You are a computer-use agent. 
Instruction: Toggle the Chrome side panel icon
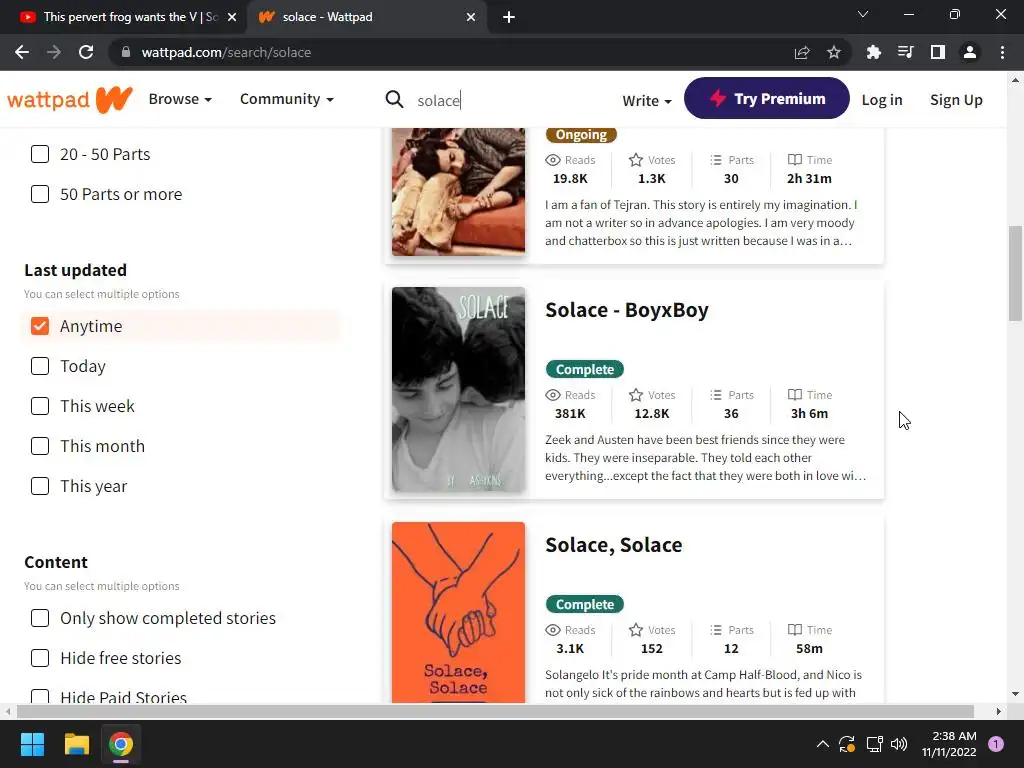[x=938, y=52]
